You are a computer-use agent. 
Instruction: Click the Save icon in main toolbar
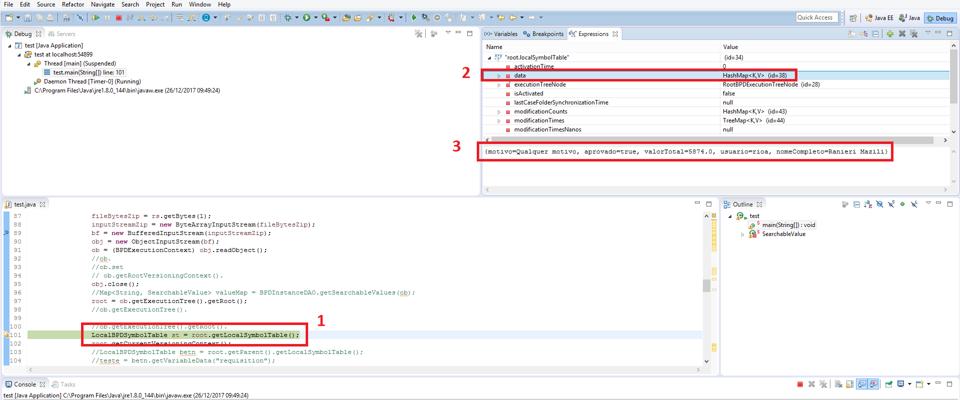point(28,18)
